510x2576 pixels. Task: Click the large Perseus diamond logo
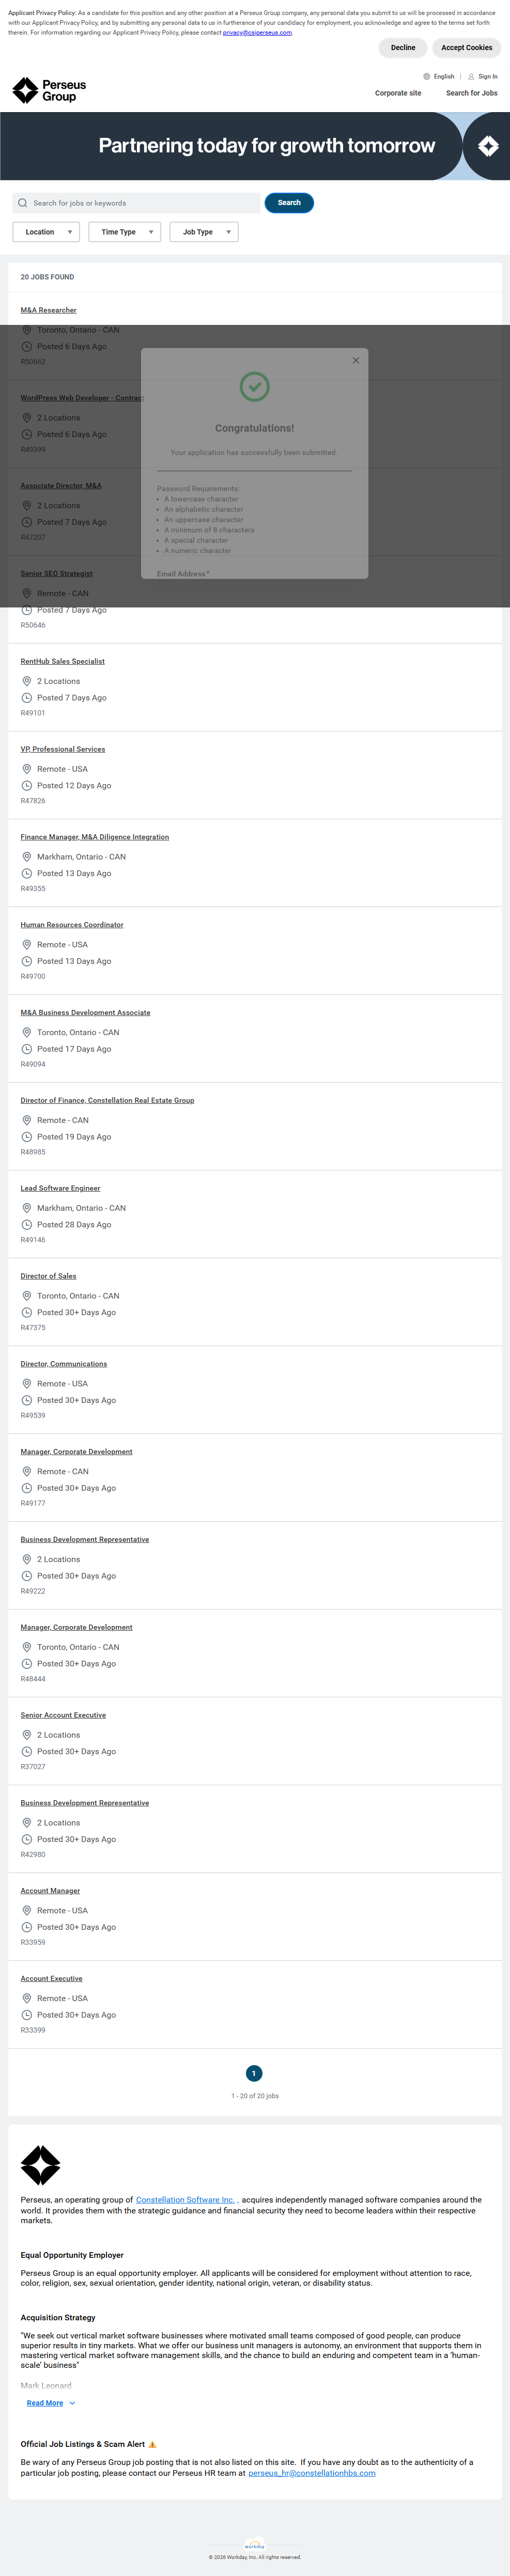click(41, 2165)
